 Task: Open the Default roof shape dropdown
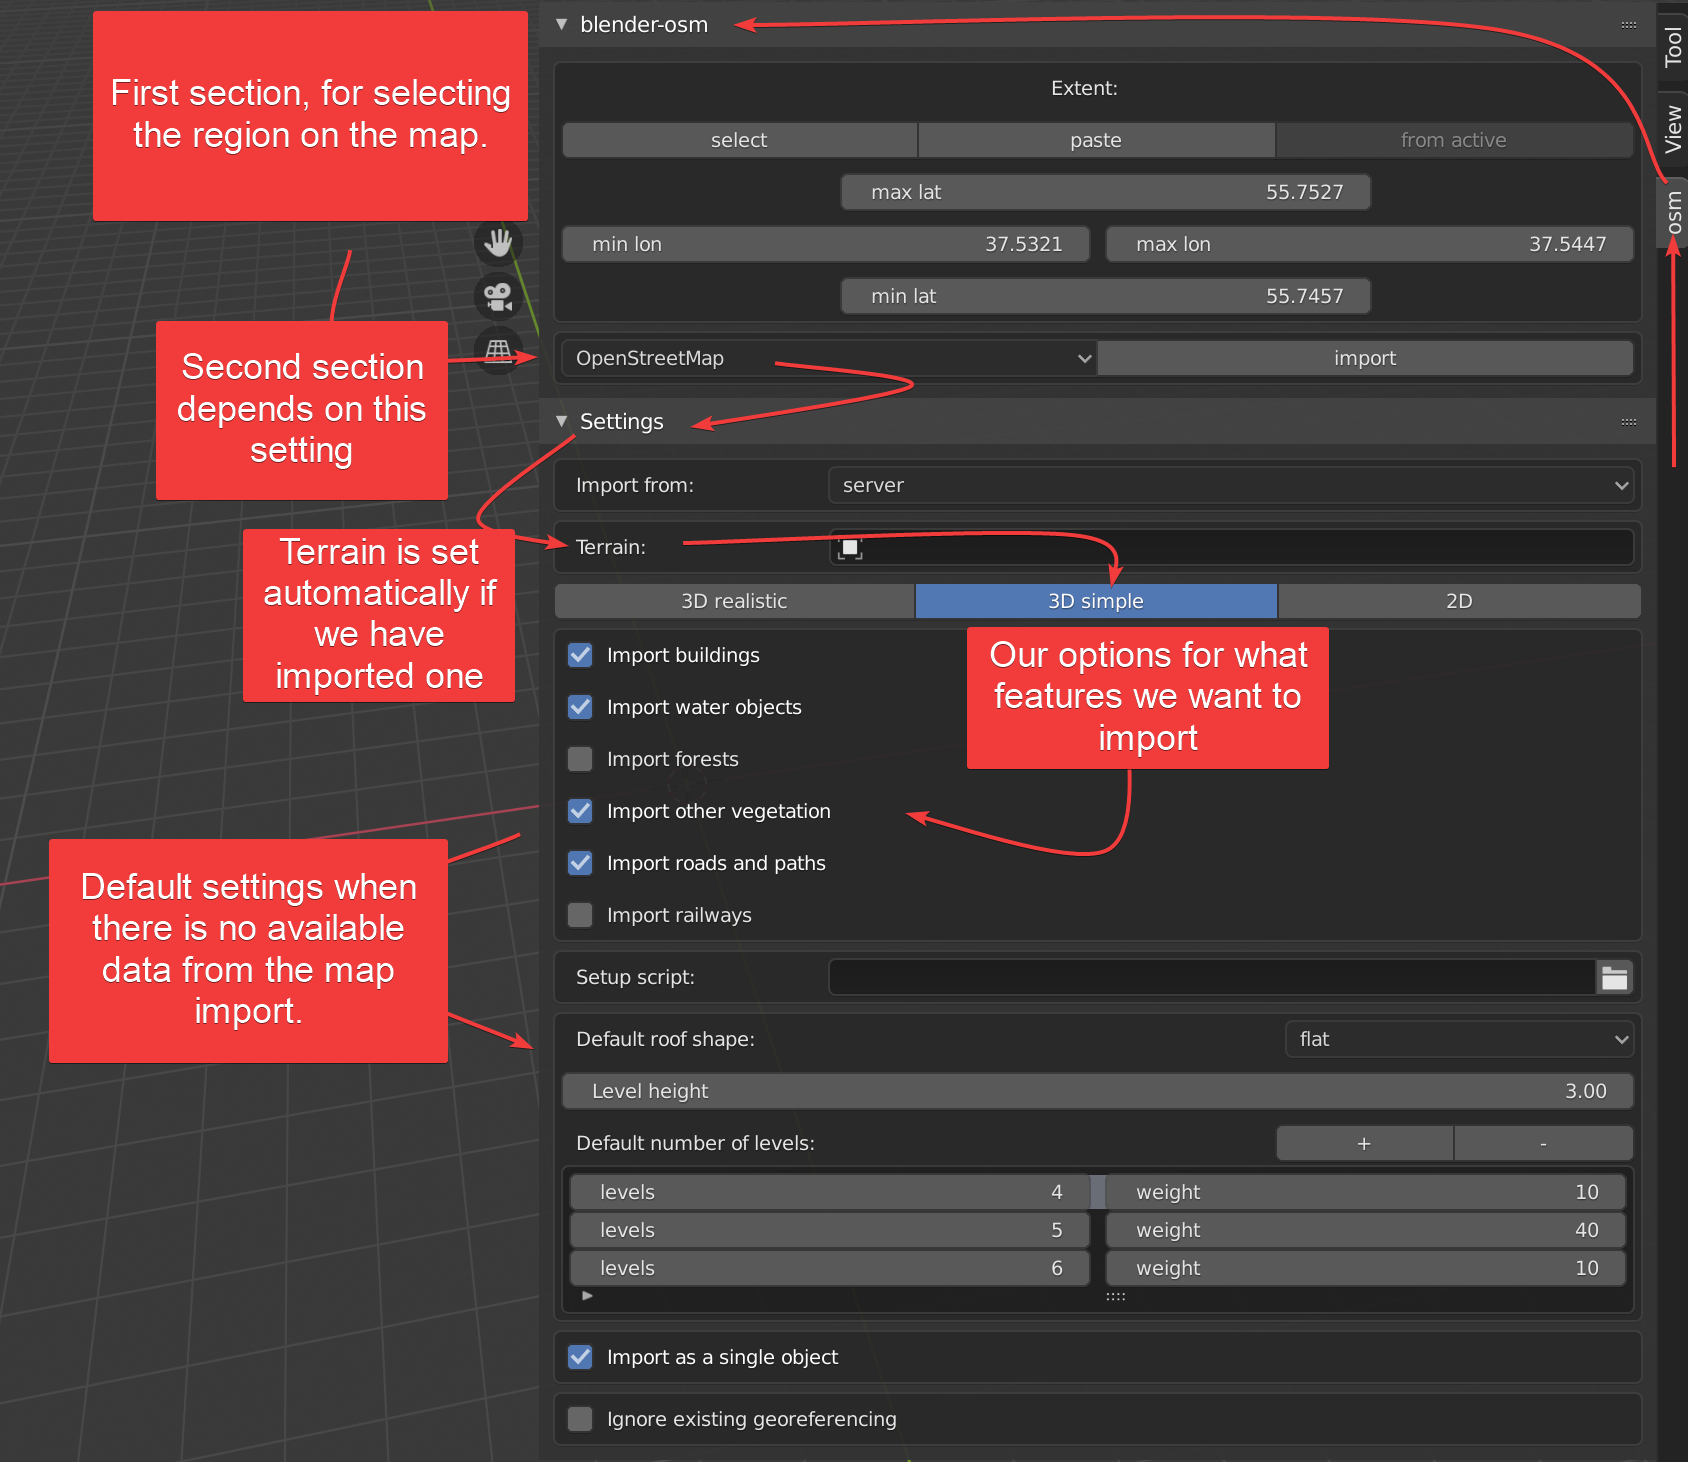(1459, 1039)
